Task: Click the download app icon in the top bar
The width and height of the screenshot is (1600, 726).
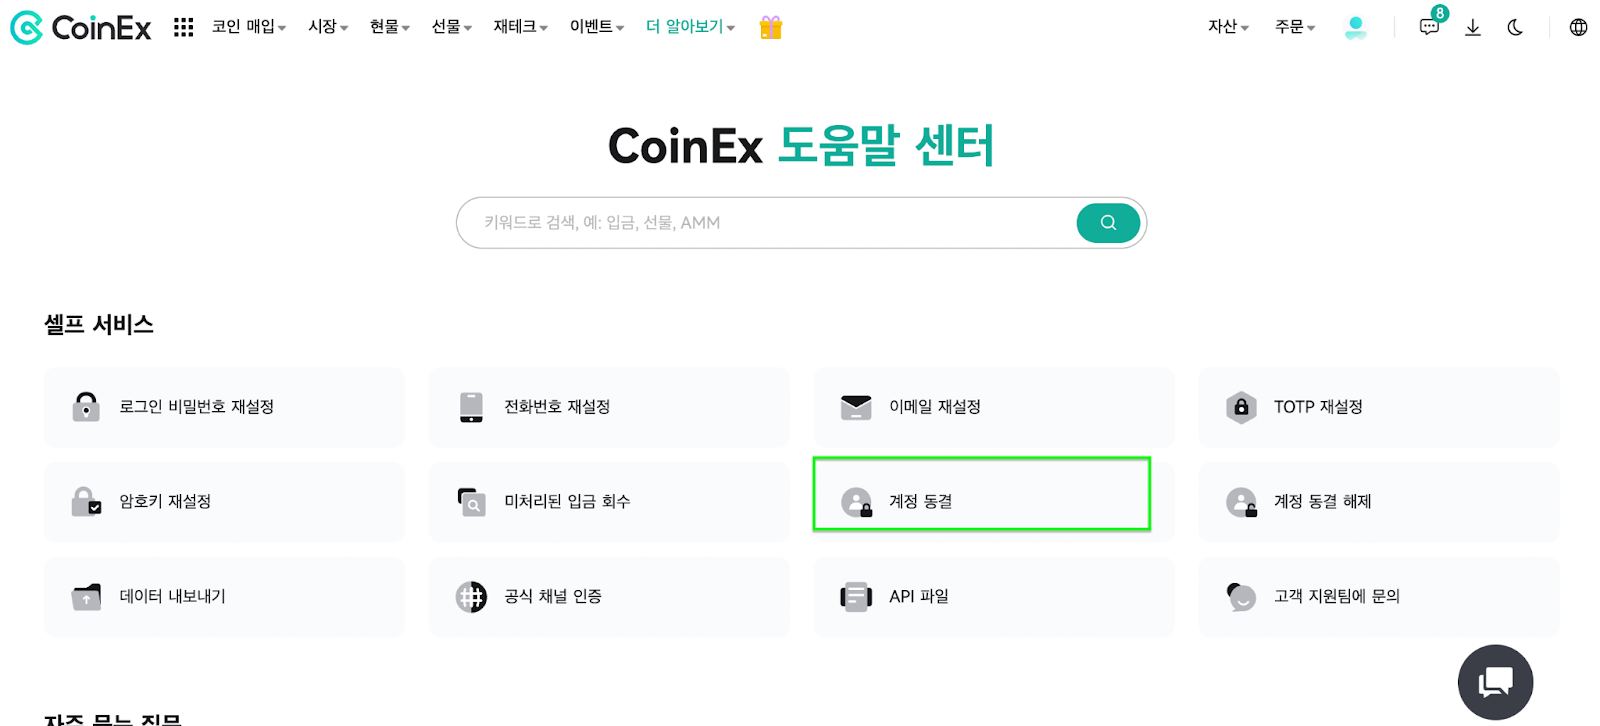Action: click(x=1472, y=28)
